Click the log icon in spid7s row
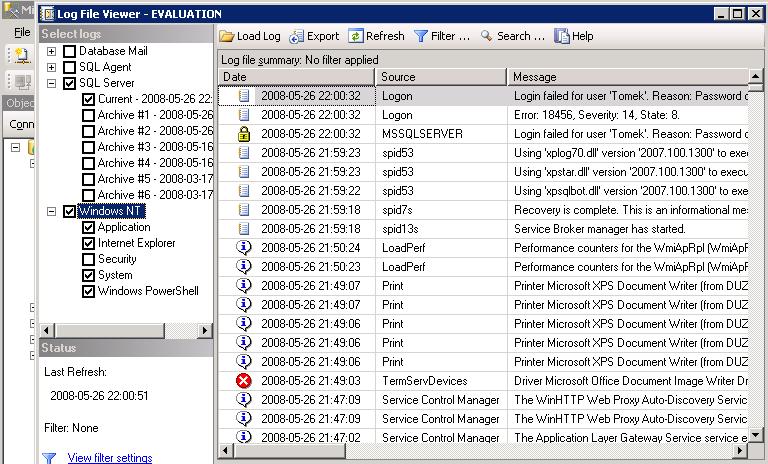Viewport: 768px width, 464px height. click(243, 210)
